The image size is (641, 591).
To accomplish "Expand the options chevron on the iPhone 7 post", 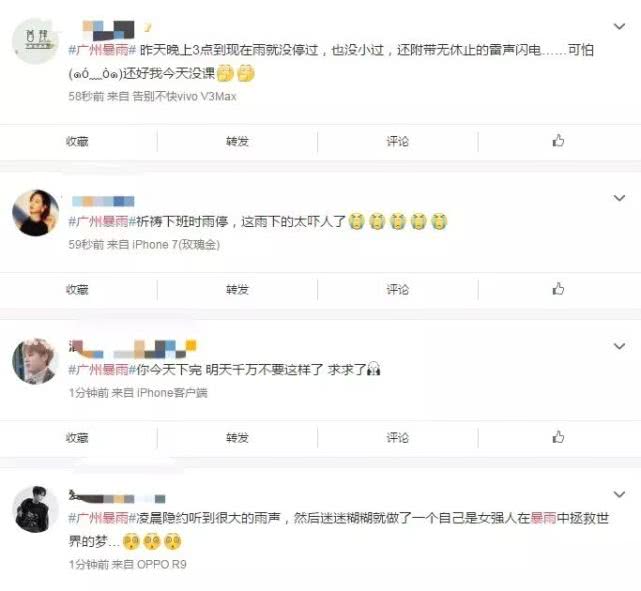I will 620,198.
